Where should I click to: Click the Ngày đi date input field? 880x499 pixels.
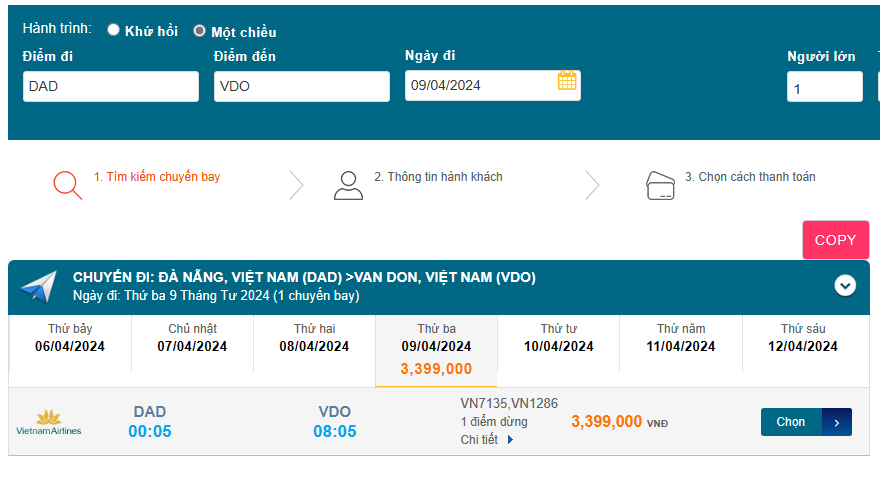click(x=478, y=86)
